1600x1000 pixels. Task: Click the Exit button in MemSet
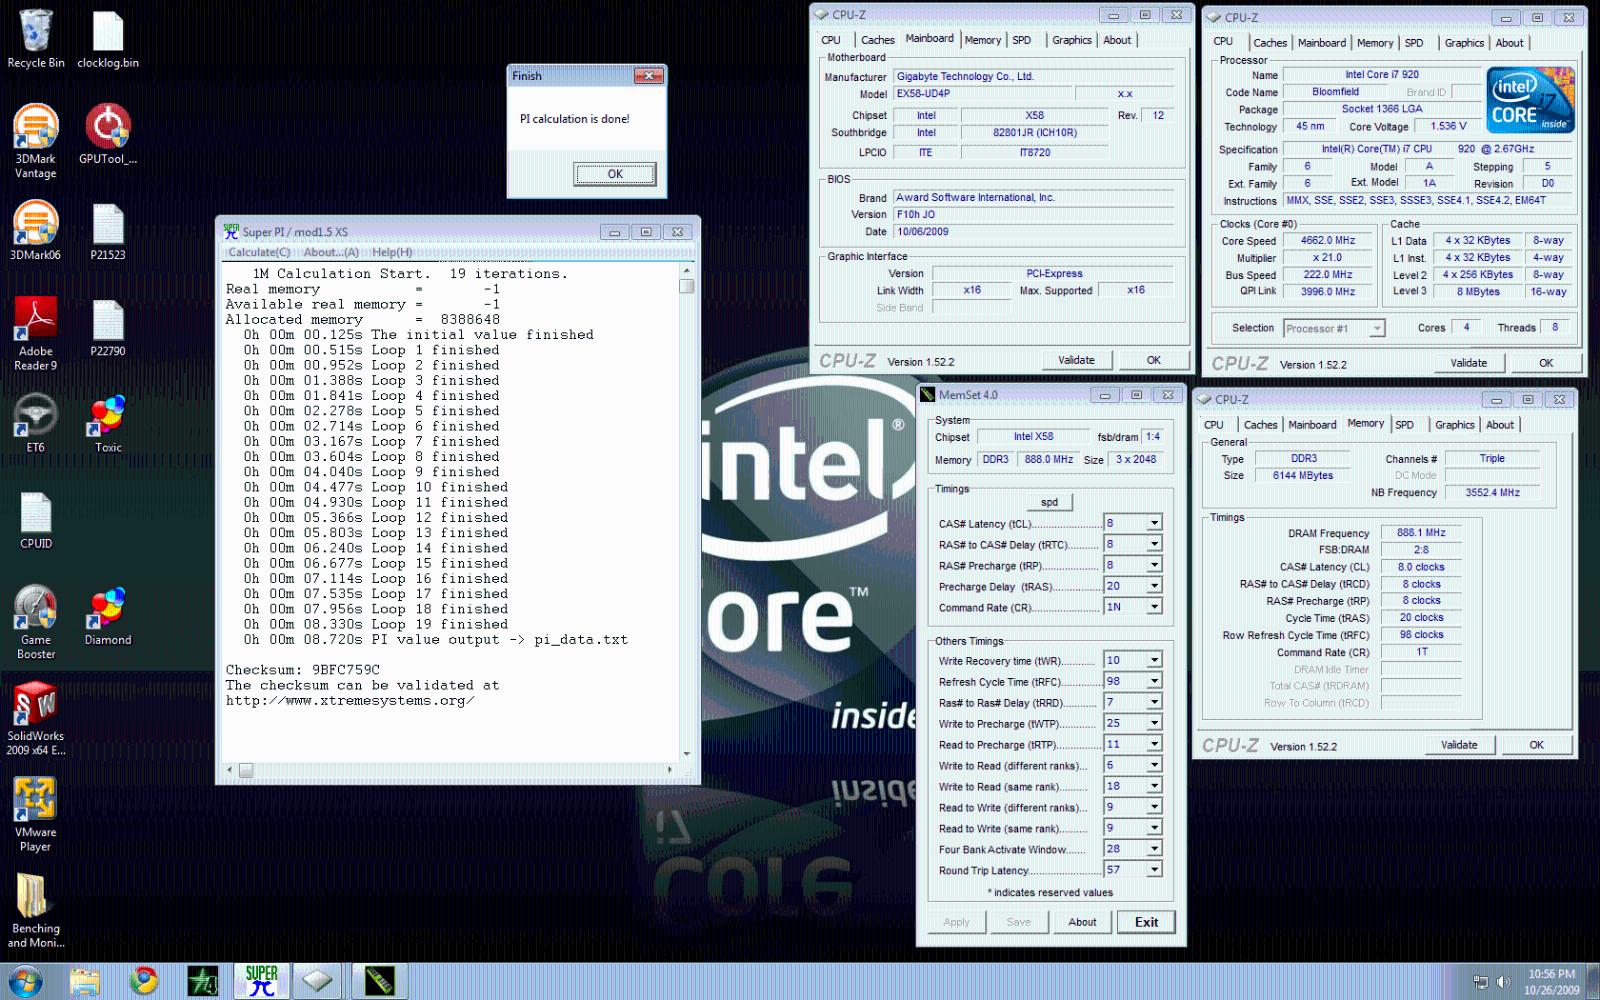(1146, 922)
